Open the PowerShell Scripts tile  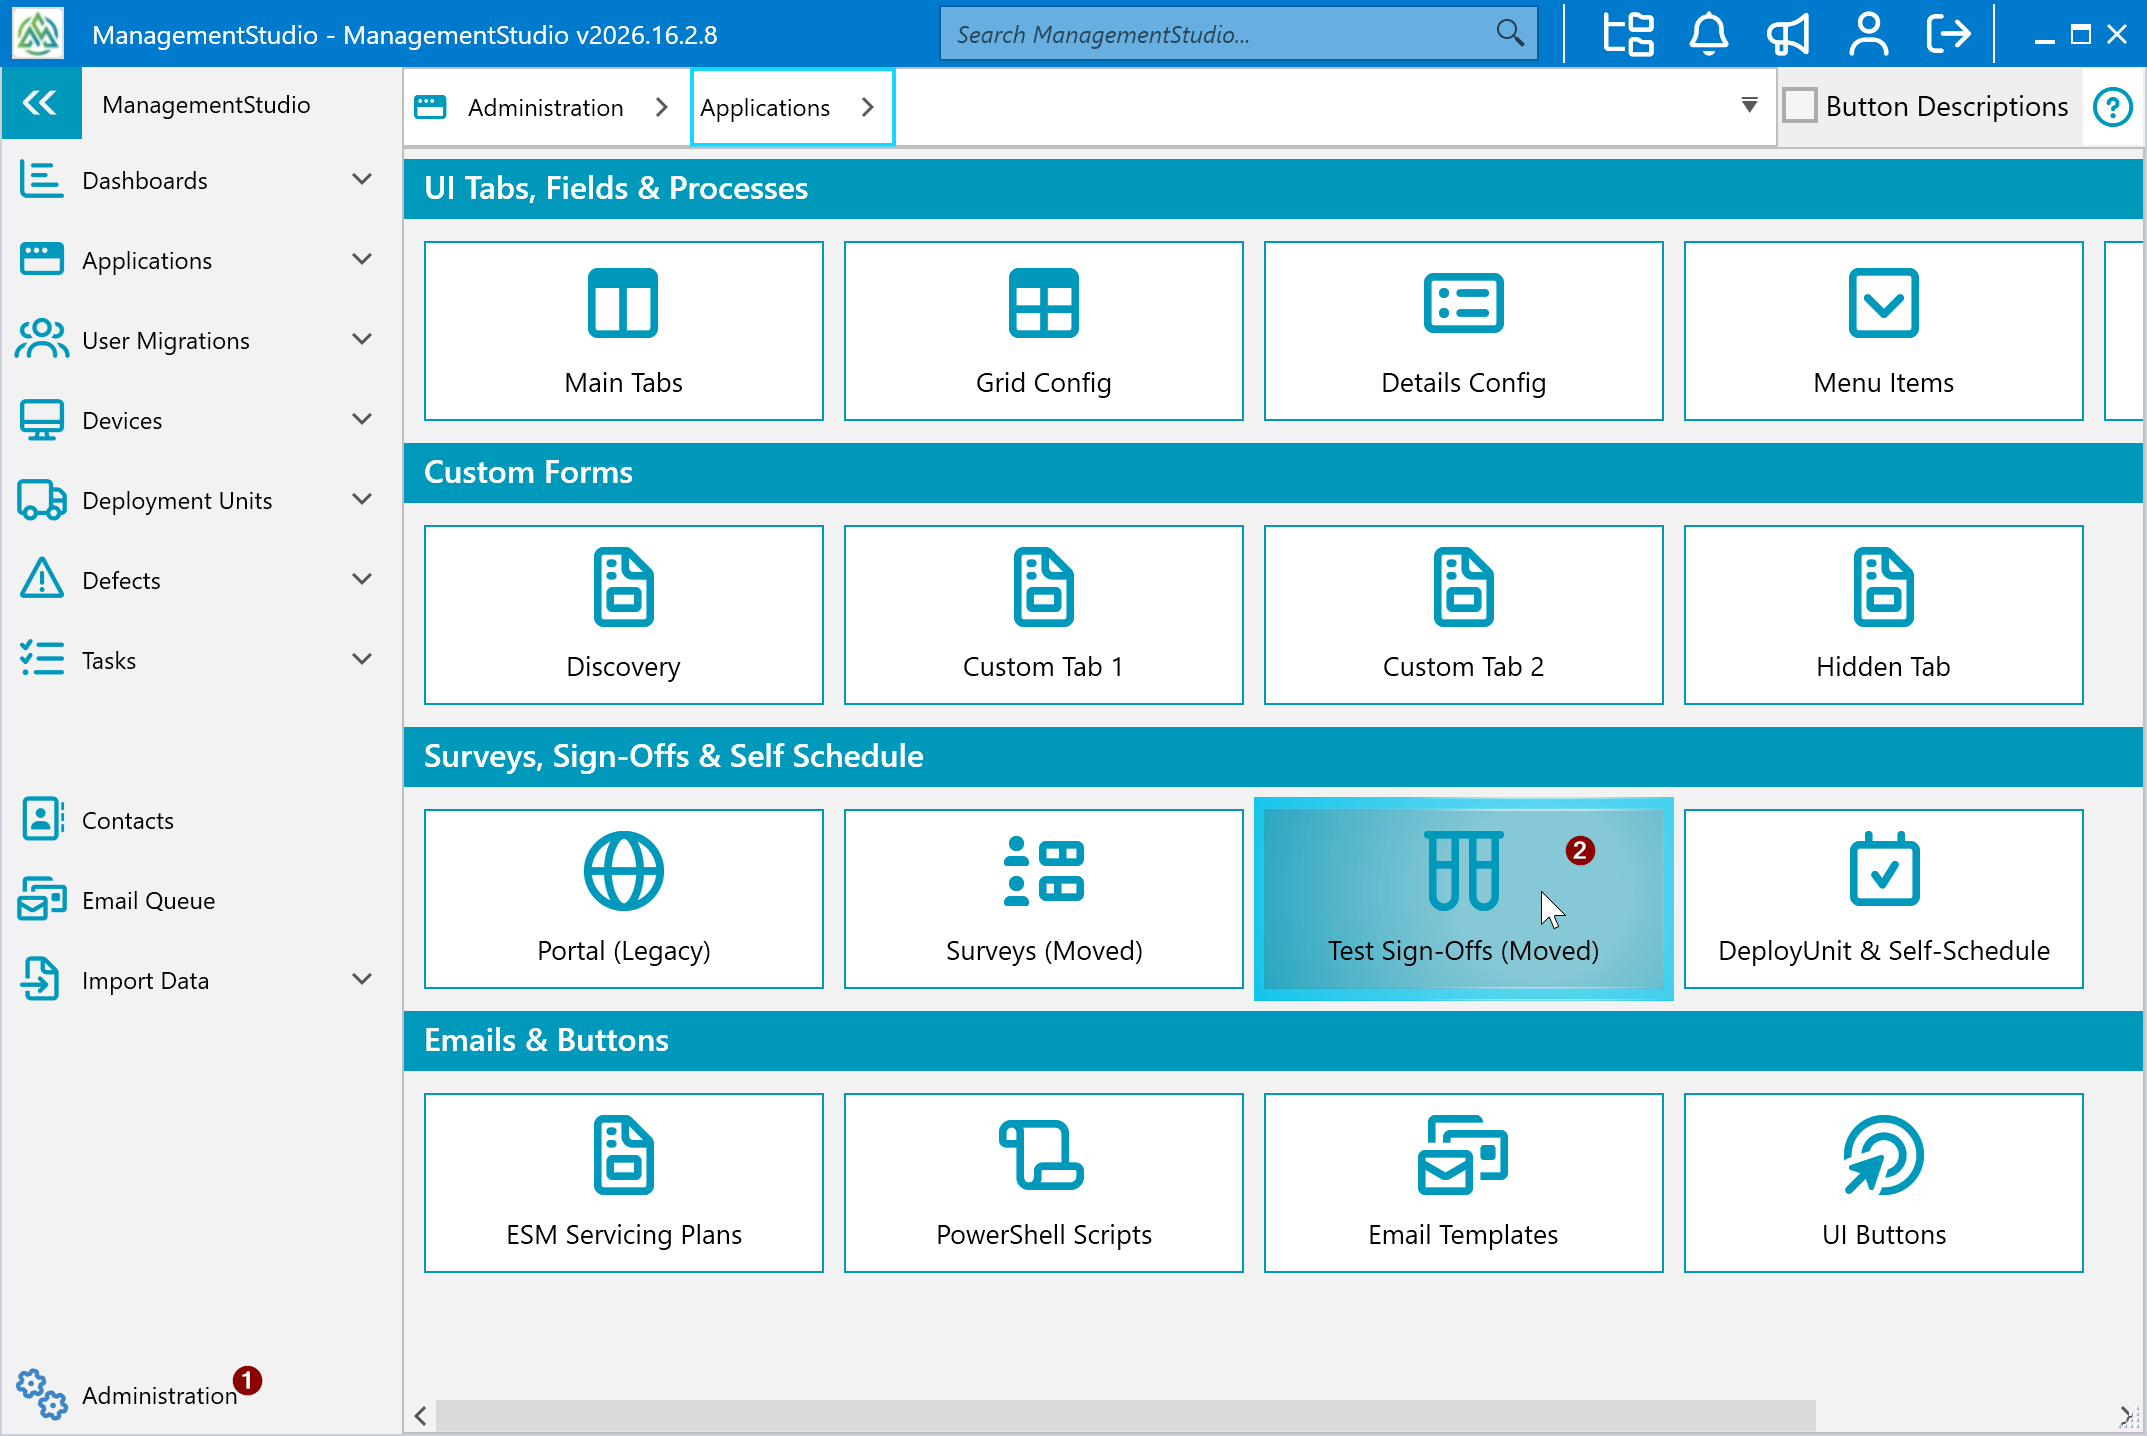tap(1043, 1183)
